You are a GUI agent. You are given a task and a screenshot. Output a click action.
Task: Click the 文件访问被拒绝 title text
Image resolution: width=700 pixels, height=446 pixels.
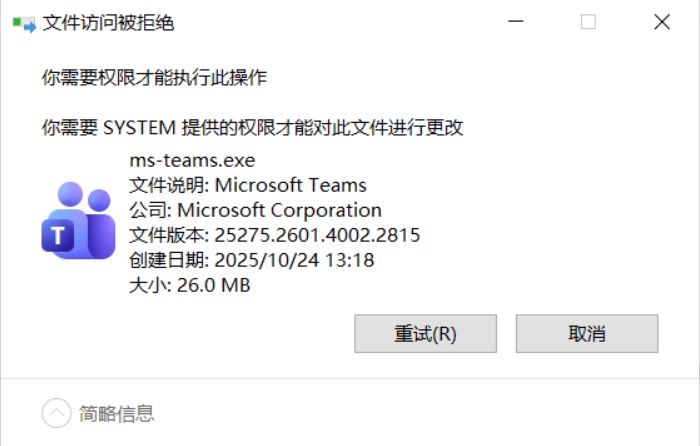[108, 22]
